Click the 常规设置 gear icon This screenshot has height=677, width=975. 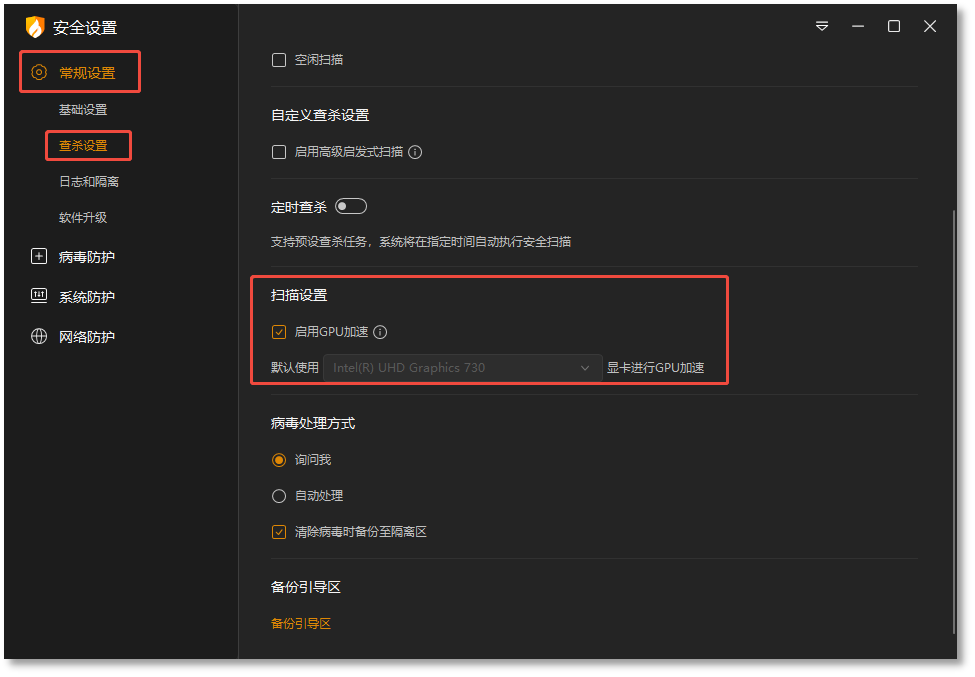[39, 72]
